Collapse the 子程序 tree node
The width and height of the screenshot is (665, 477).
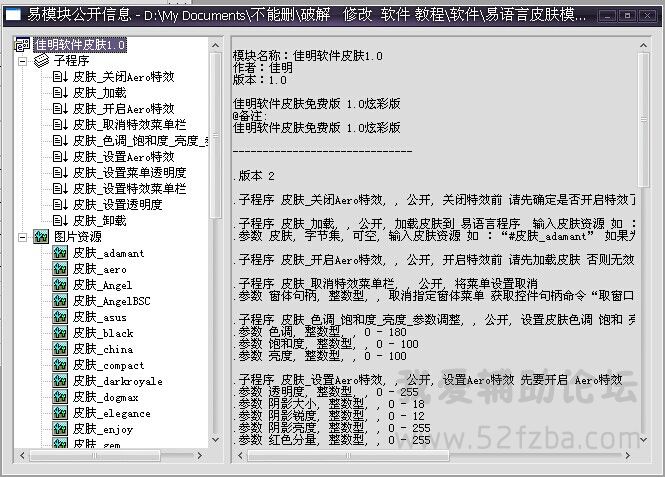[x=23, y=61]
